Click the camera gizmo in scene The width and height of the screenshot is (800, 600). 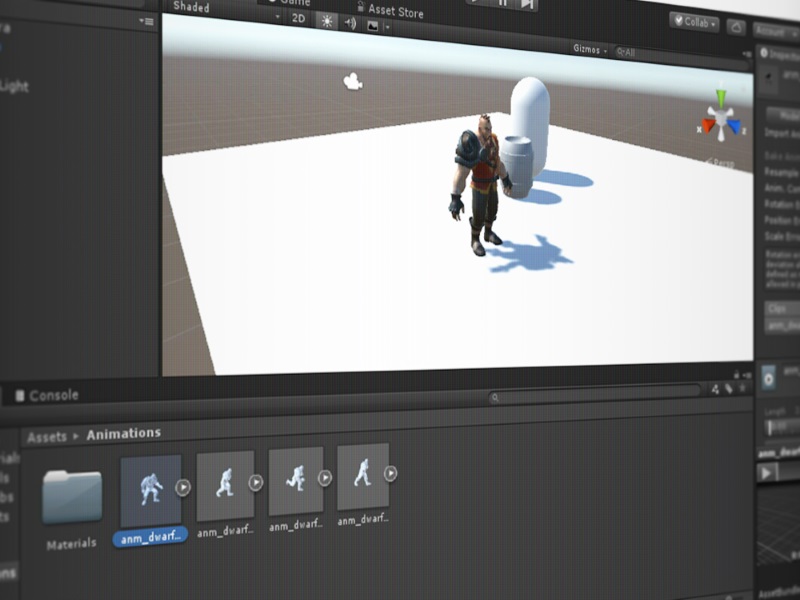coord(351,81)
